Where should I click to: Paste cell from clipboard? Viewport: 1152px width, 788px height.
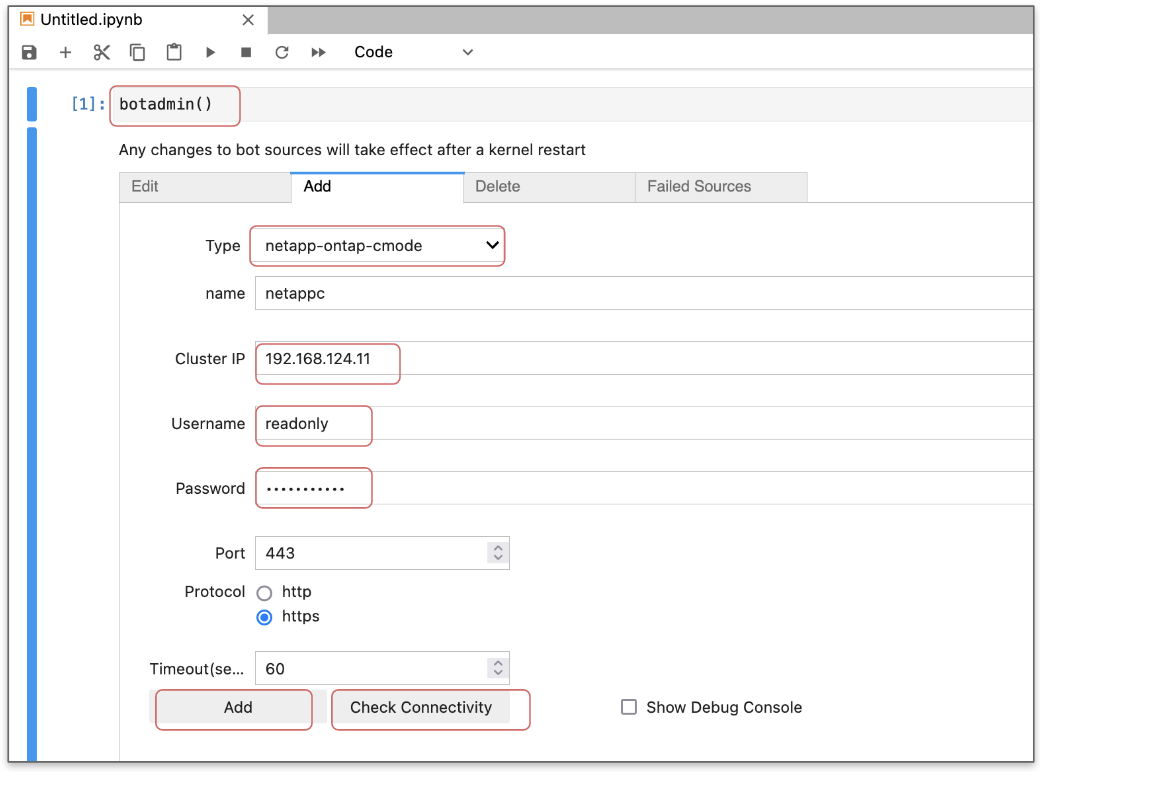173,52
